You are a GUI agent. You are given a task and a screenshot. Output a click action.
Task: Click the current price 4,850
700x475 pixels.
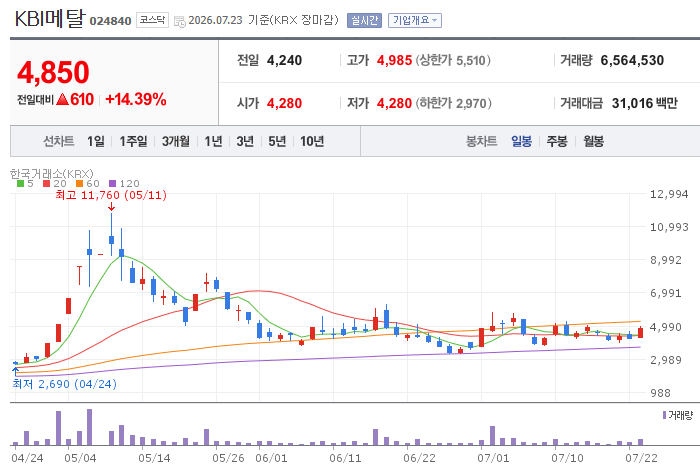(53, 72)
